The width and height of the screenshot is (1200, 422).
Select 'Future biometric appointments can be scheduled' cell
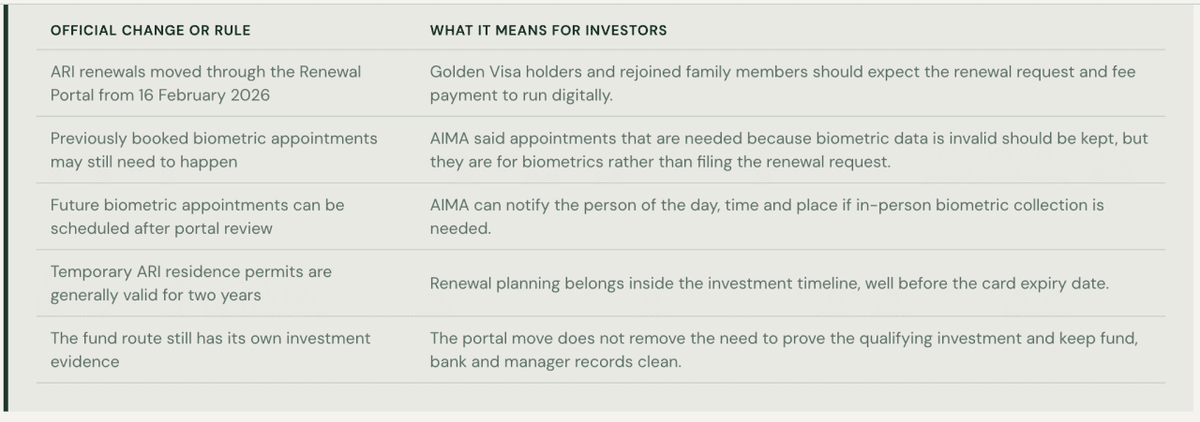pos(197,216)
